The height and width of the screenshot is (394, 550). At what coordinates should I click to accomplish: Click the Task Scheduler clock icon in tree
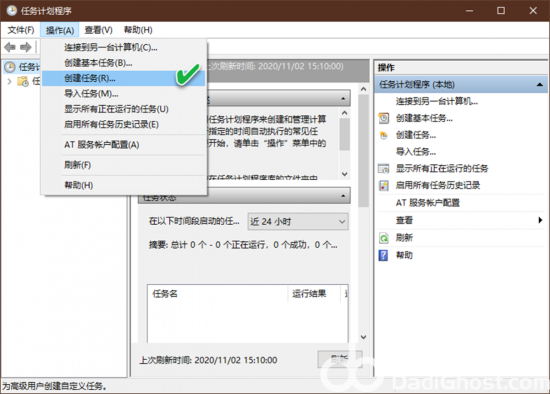[10, 67]
